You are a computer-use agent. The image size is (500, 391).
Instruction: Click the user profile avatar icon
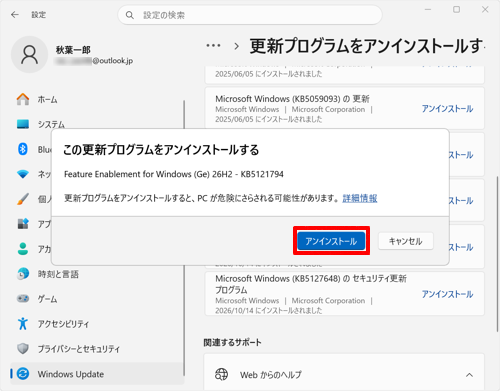click(30, 55)
